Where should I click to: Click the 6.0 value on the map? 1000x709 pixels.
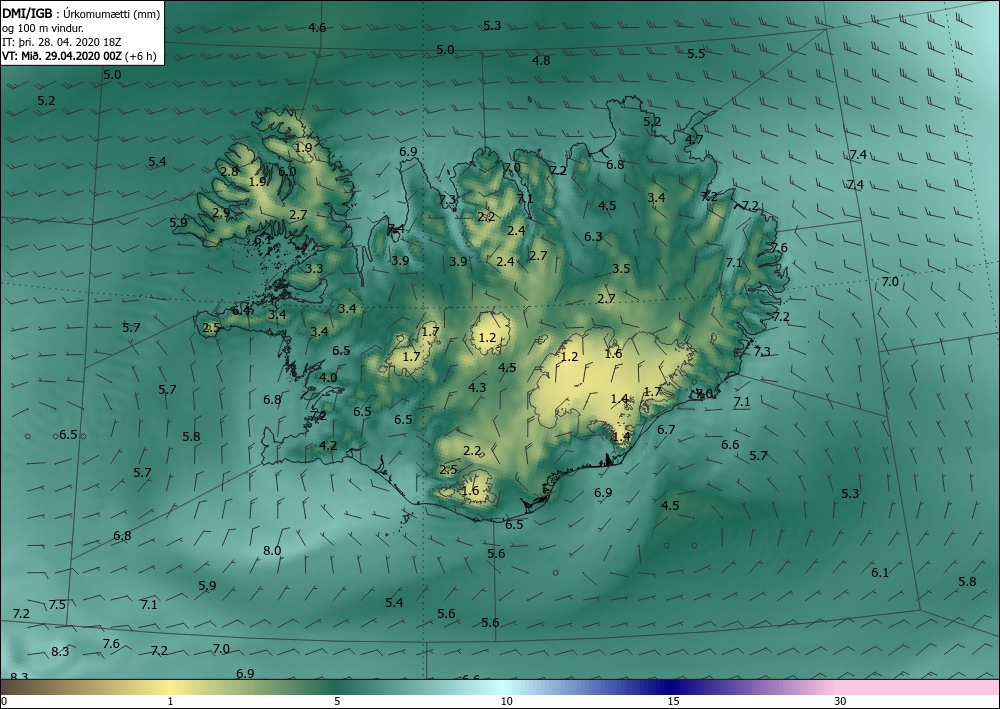point(287,171)
